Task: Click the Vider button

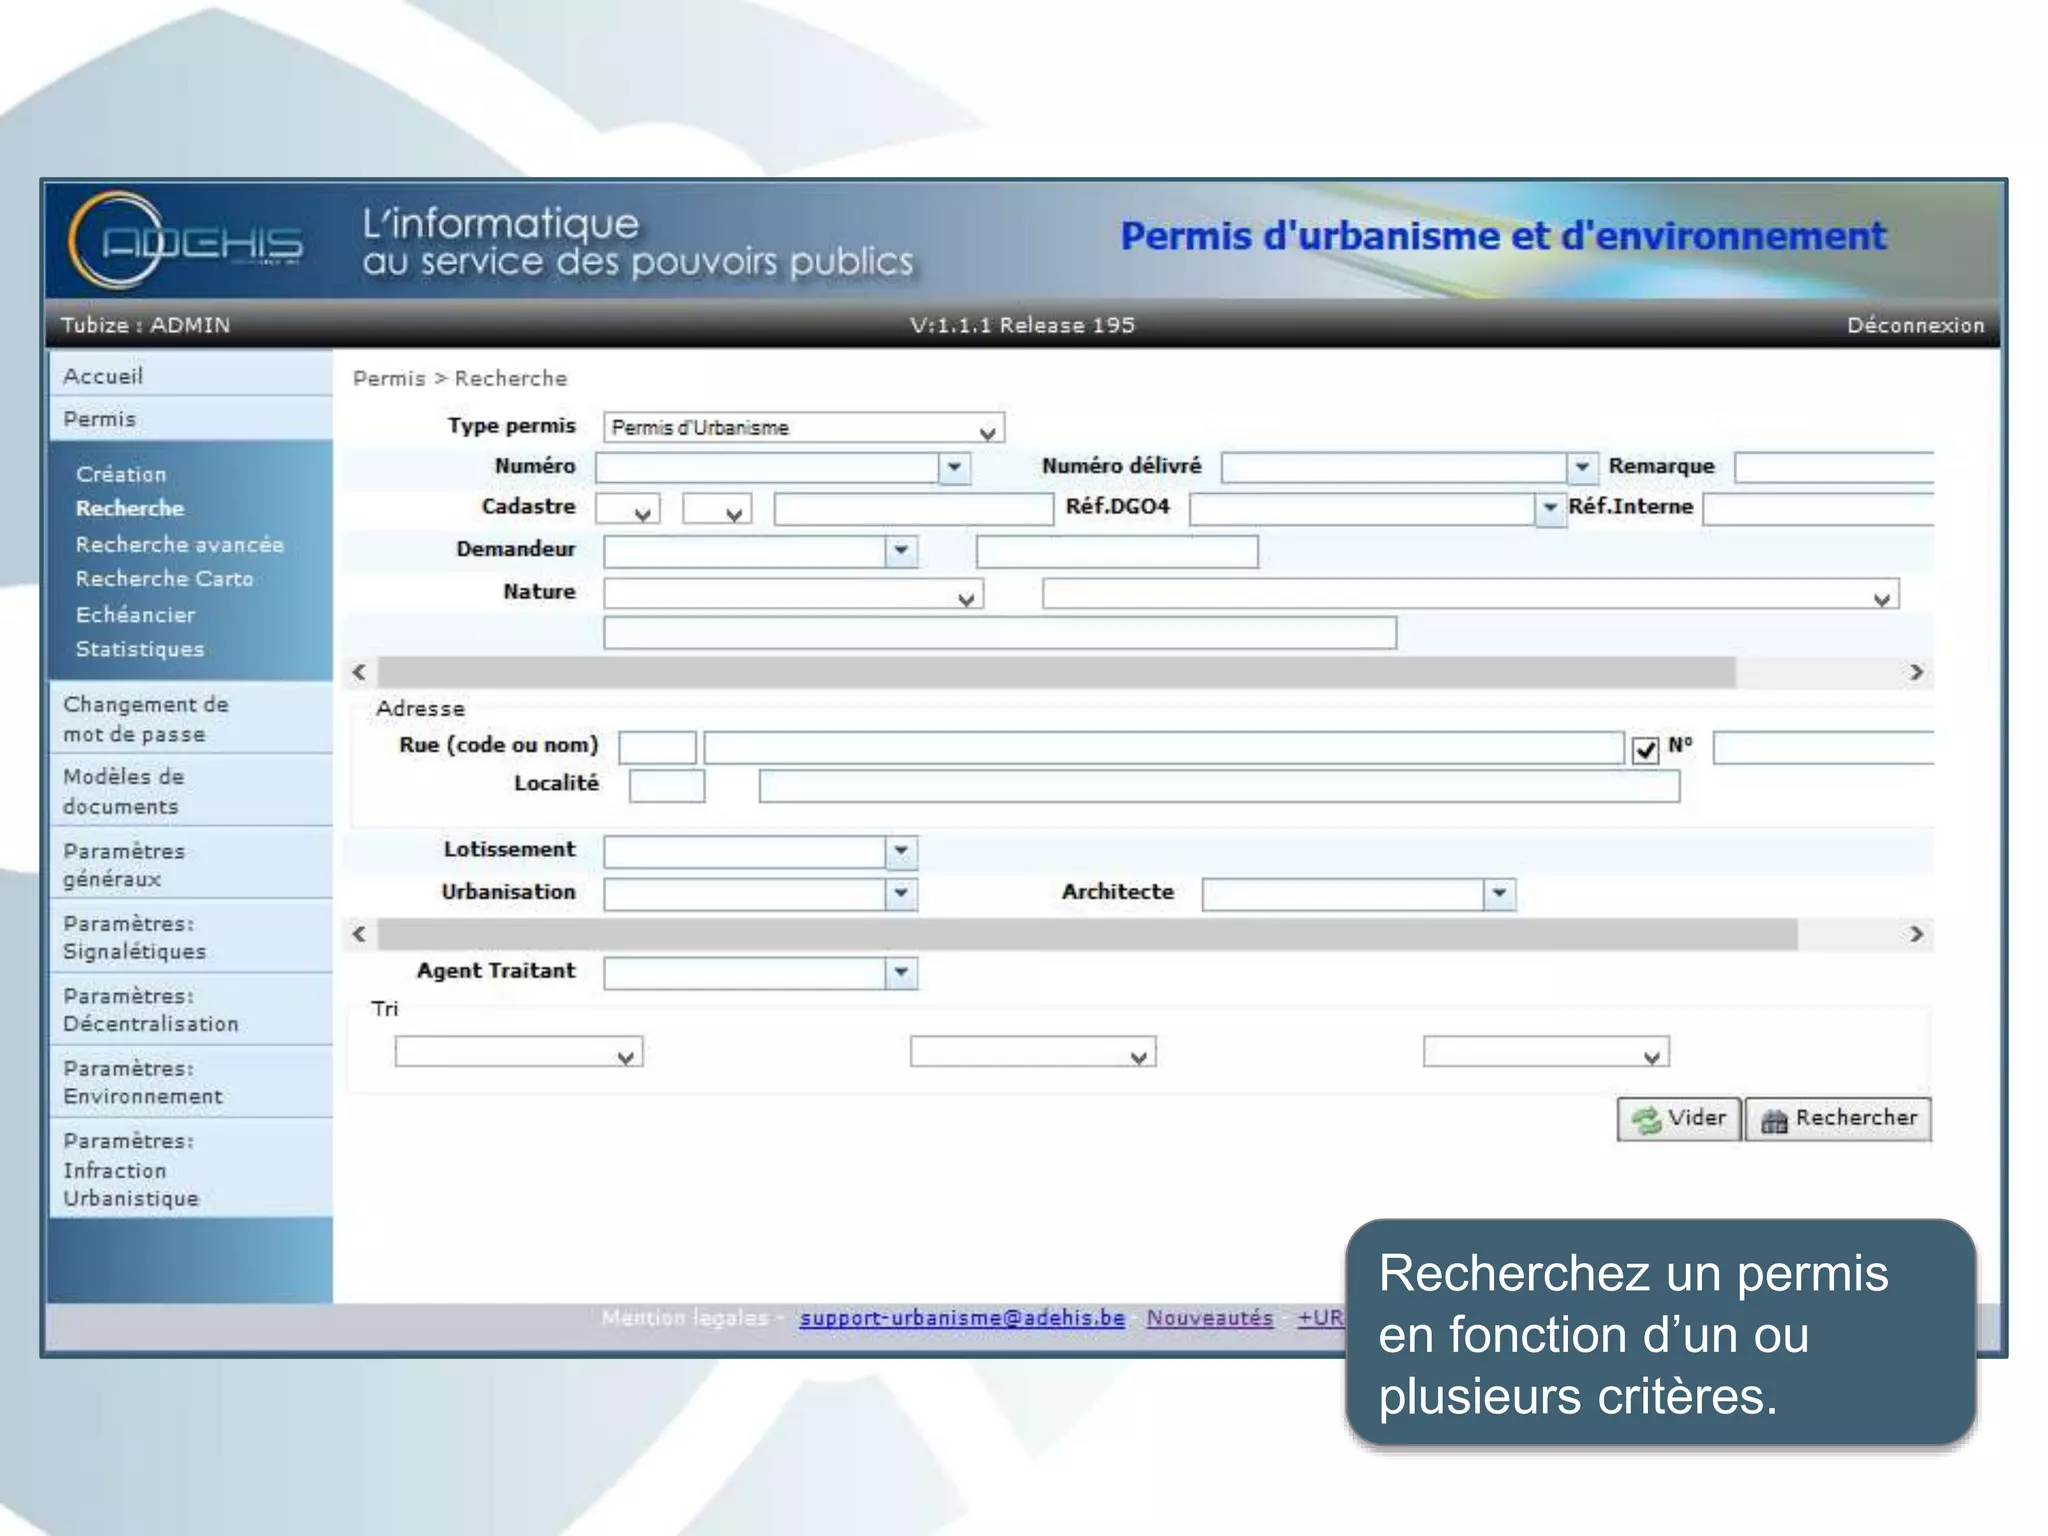Action: 1679,1118
